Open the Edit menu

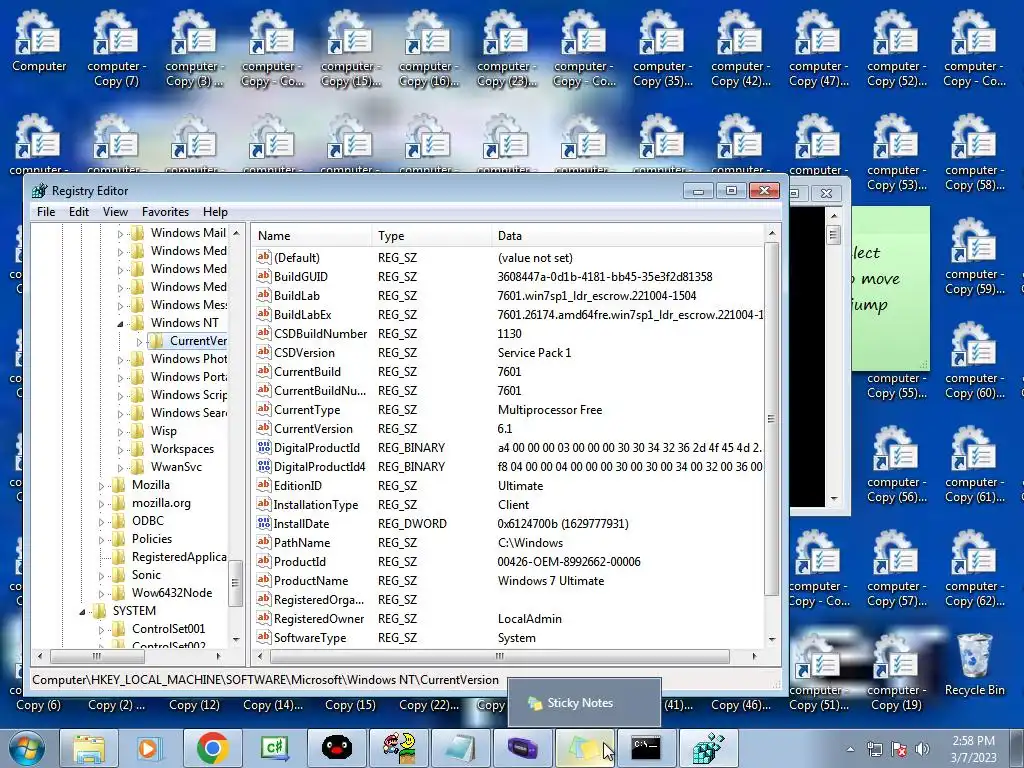[x=78, y=212]
